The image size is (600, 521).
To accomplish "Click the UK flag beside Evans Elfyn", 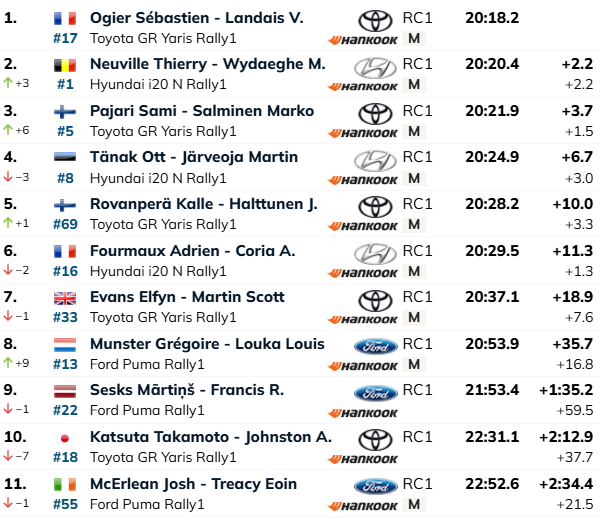I will [65, 298].
